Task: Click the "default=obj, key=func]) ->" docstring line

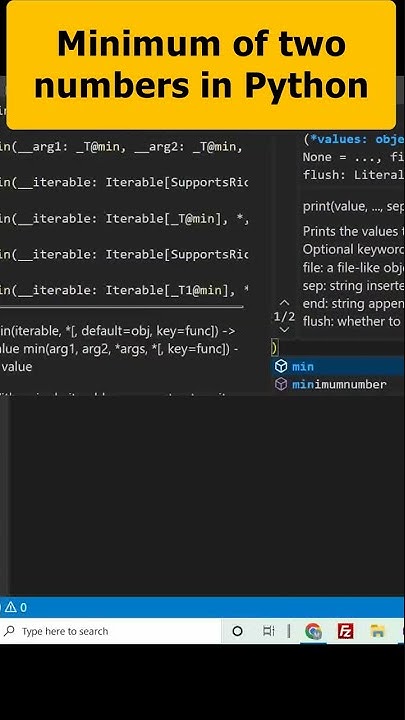Action: click(x=118, y=331)
